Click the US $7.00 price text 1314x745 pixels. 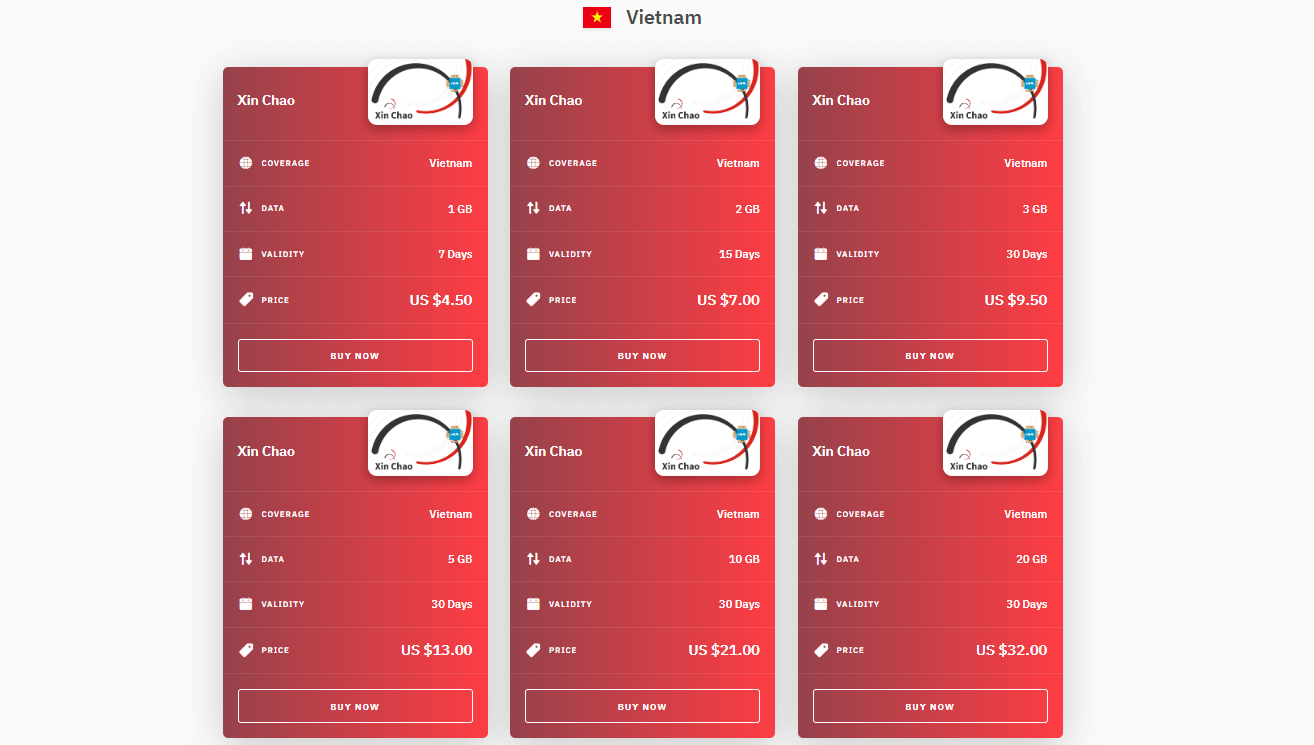(x=728, y=300)
